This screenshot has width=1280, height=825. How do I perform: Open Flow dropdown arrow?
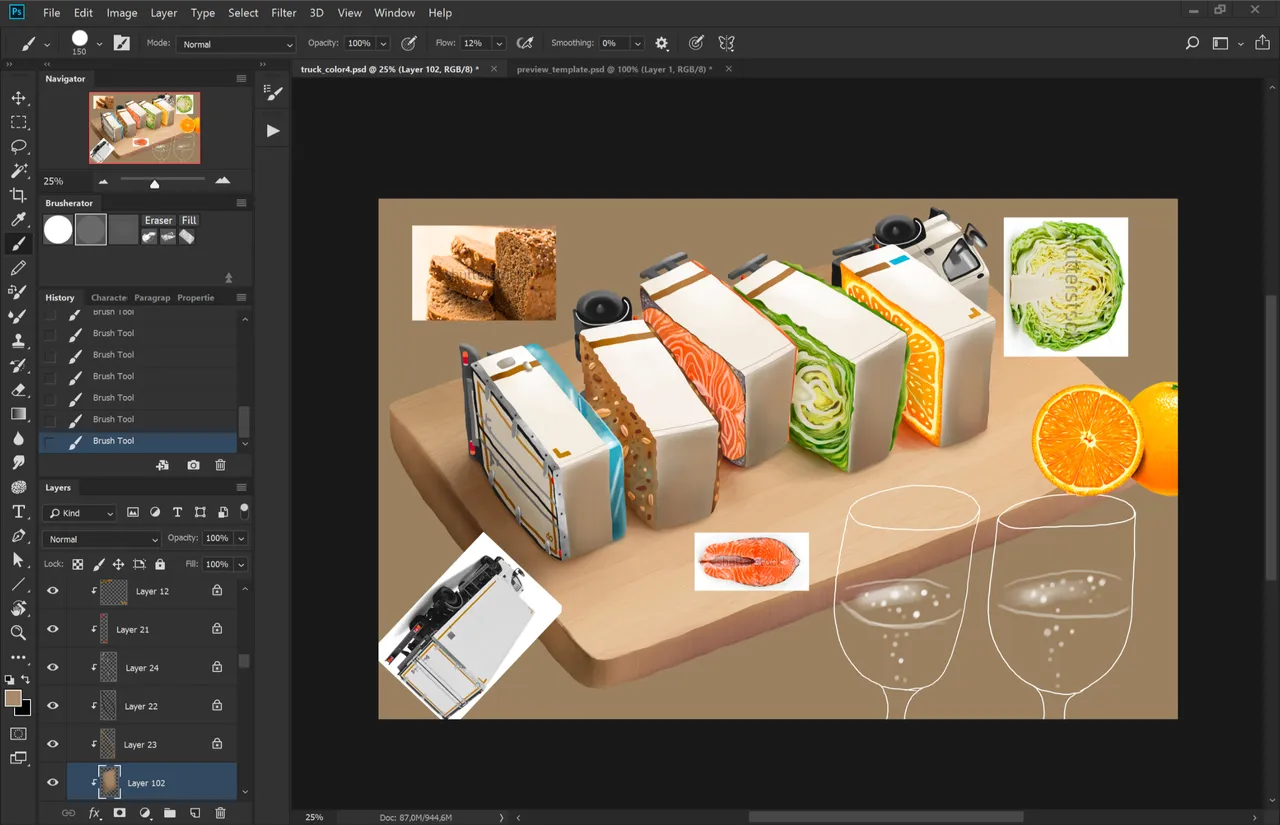tap(499, 44)
